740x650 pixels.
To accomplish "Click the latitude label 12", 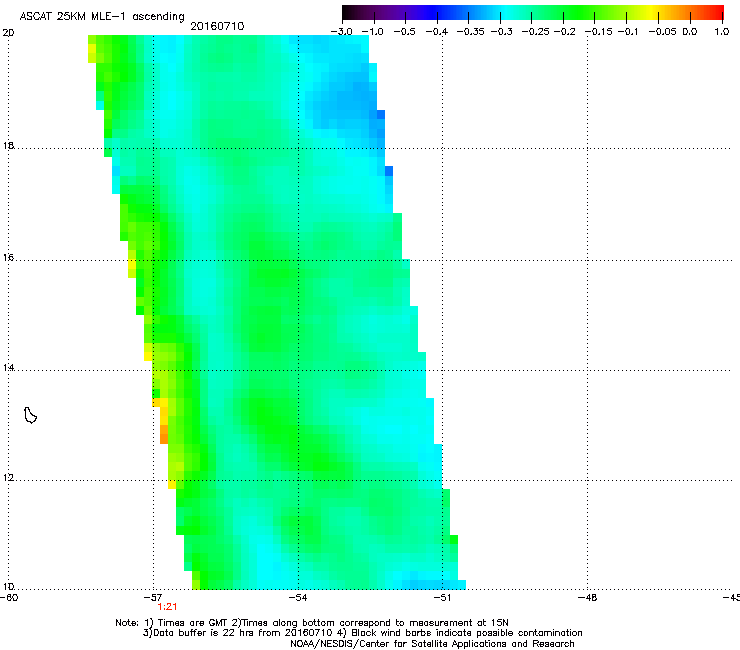I will (8, 478).
